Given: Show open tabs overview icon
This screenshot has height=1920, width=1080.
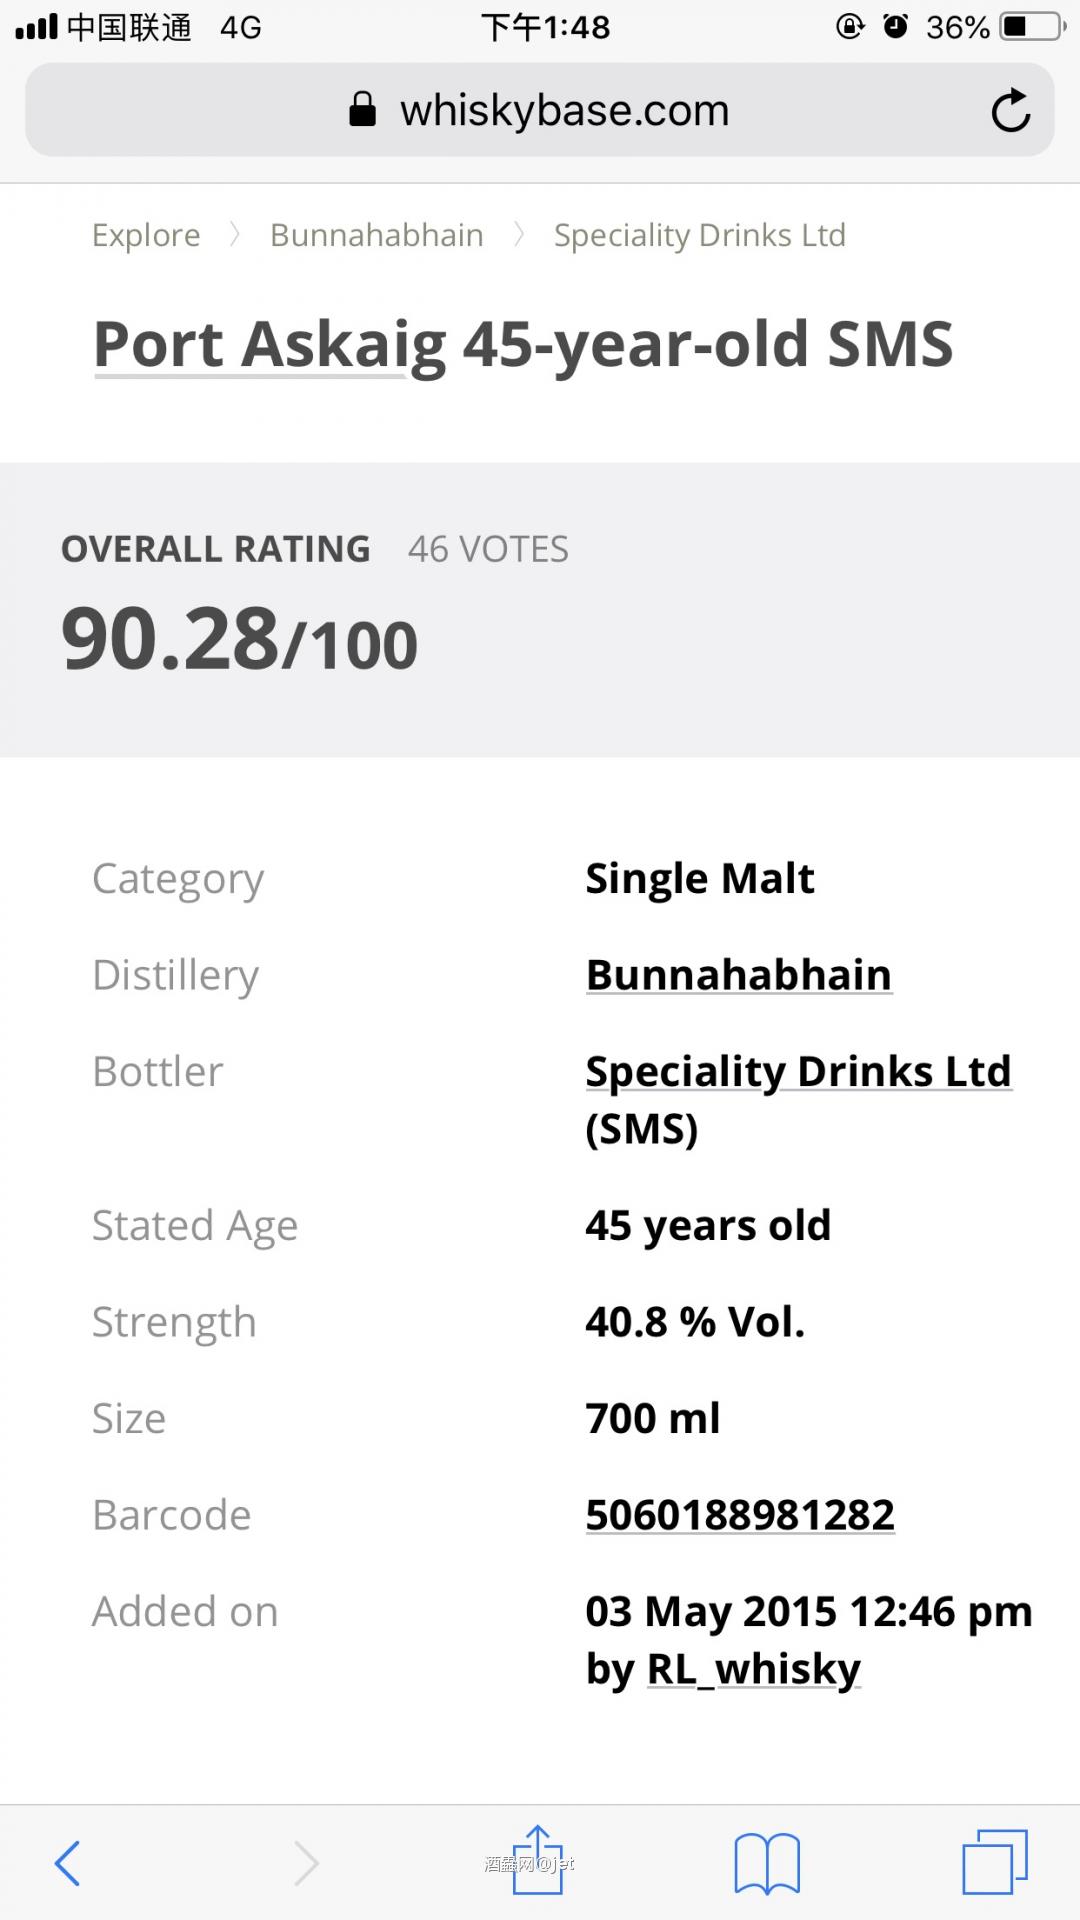Looking at the screenshot, I should (994, 1861).
